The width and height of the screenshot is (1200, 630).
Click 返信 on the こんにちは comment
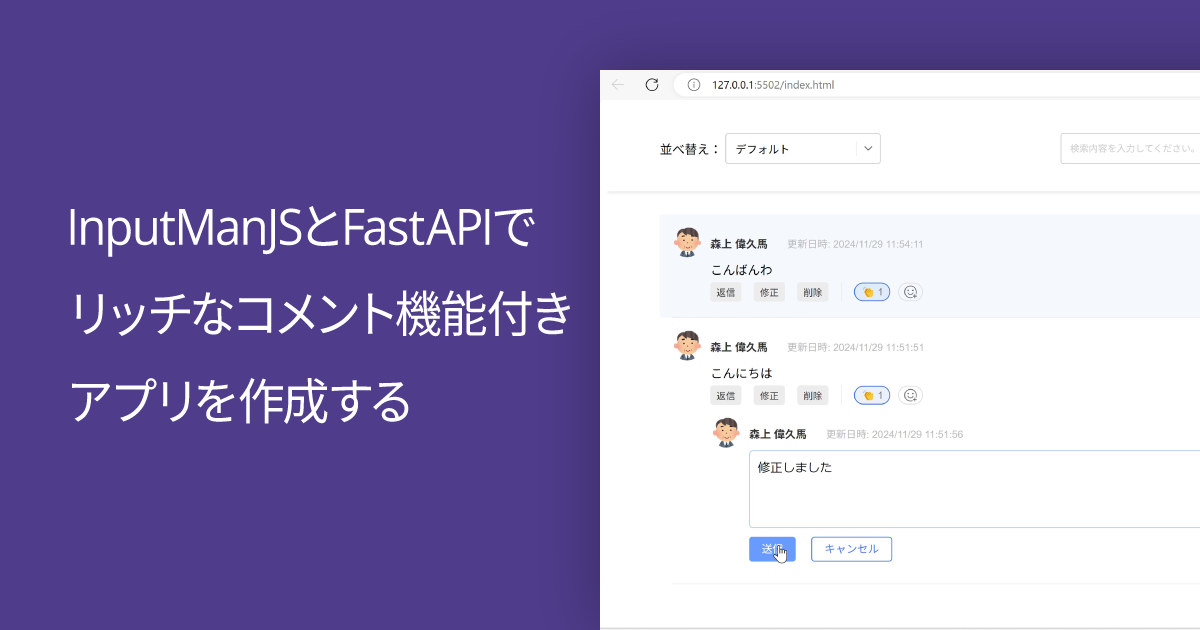click(x=726, y=395)
